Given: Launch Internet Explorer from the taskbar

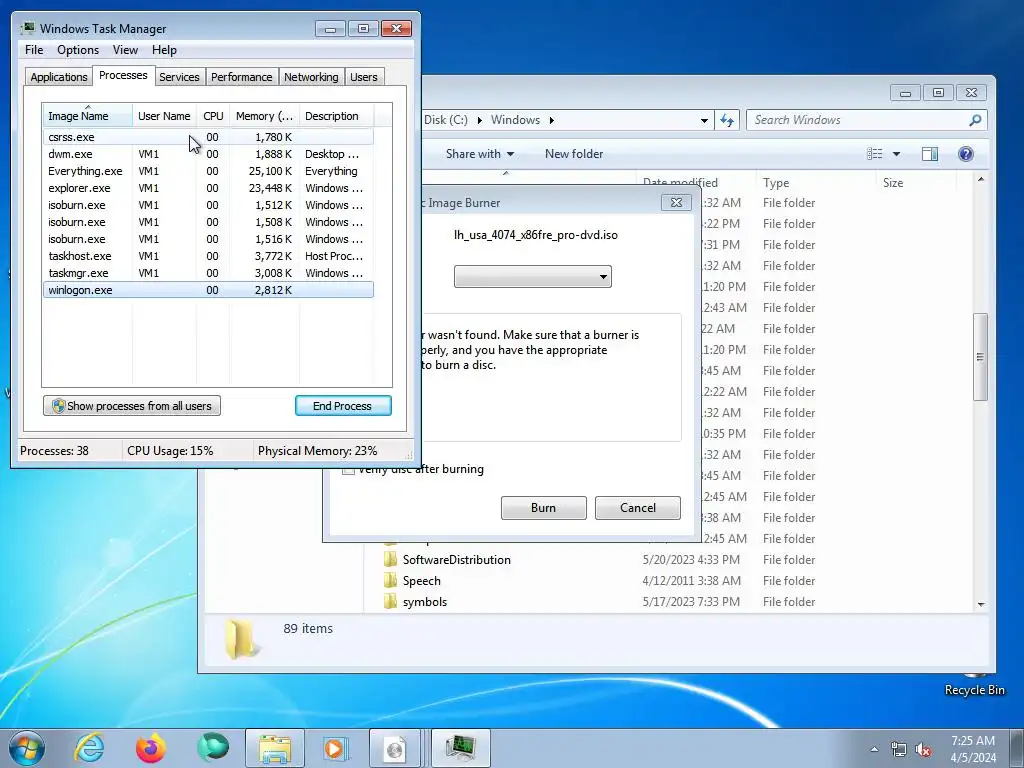Looking at the screenshot, I should 89,748.
